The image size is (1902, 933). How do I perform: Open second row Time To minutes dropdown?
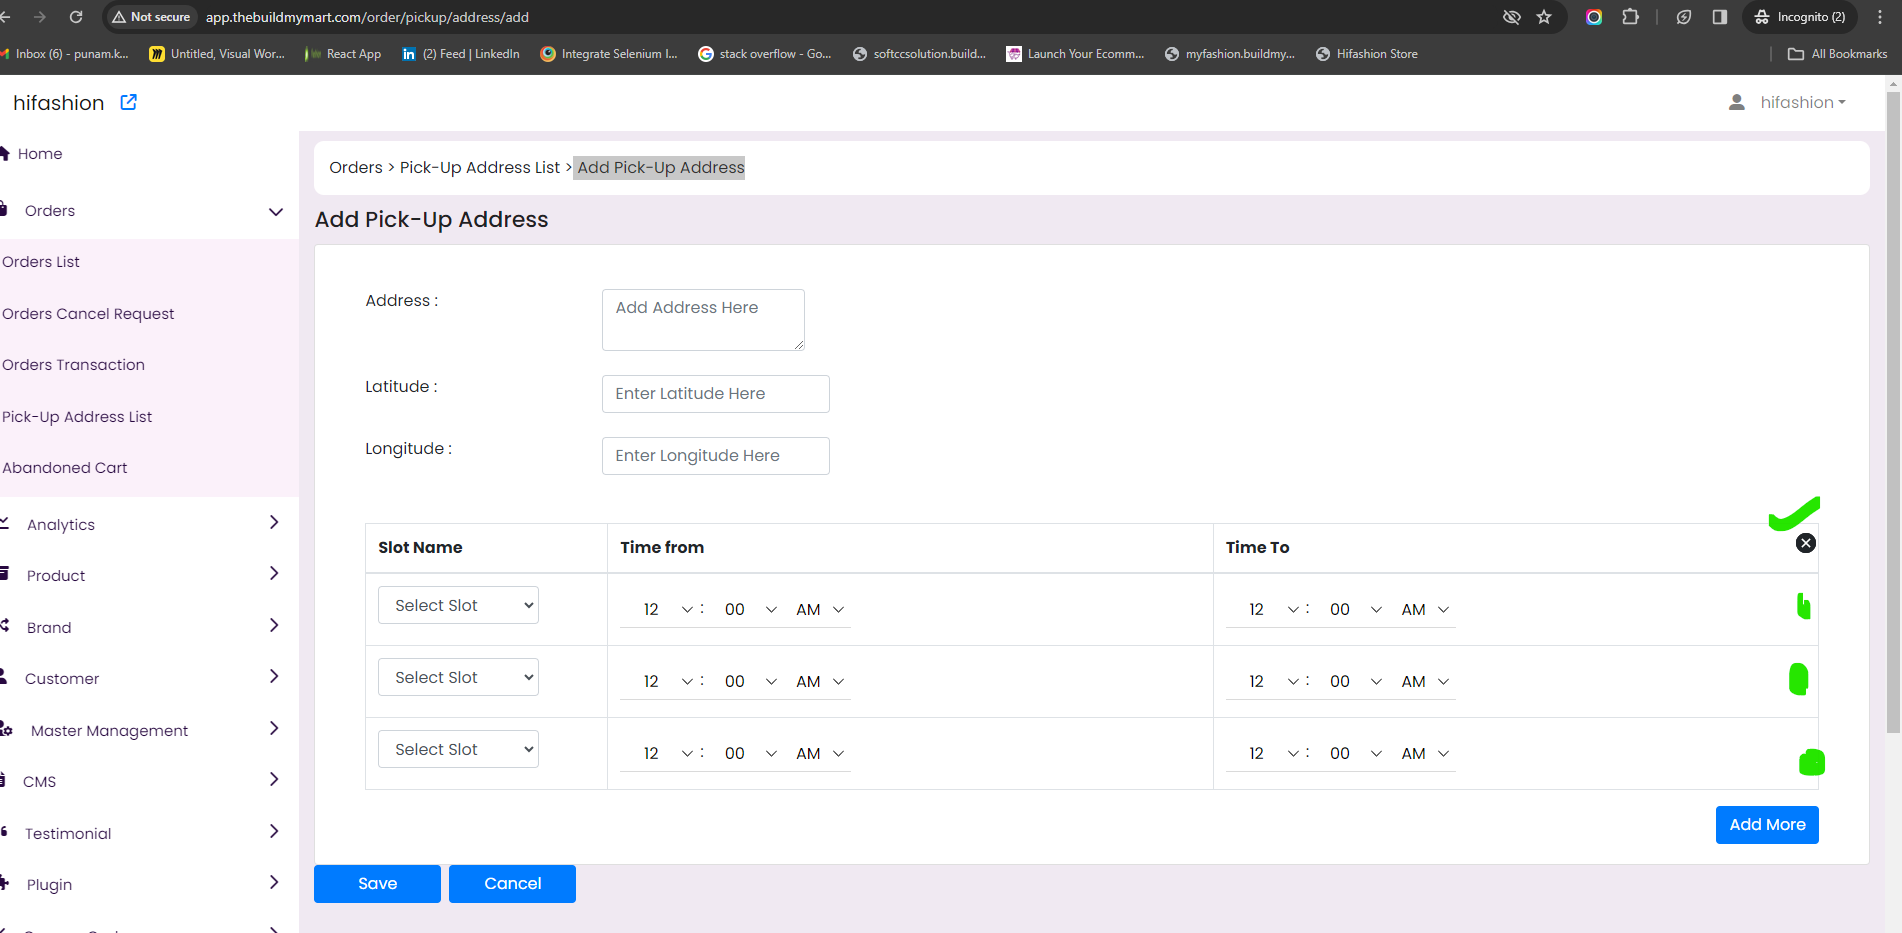tap(1356, 681)
